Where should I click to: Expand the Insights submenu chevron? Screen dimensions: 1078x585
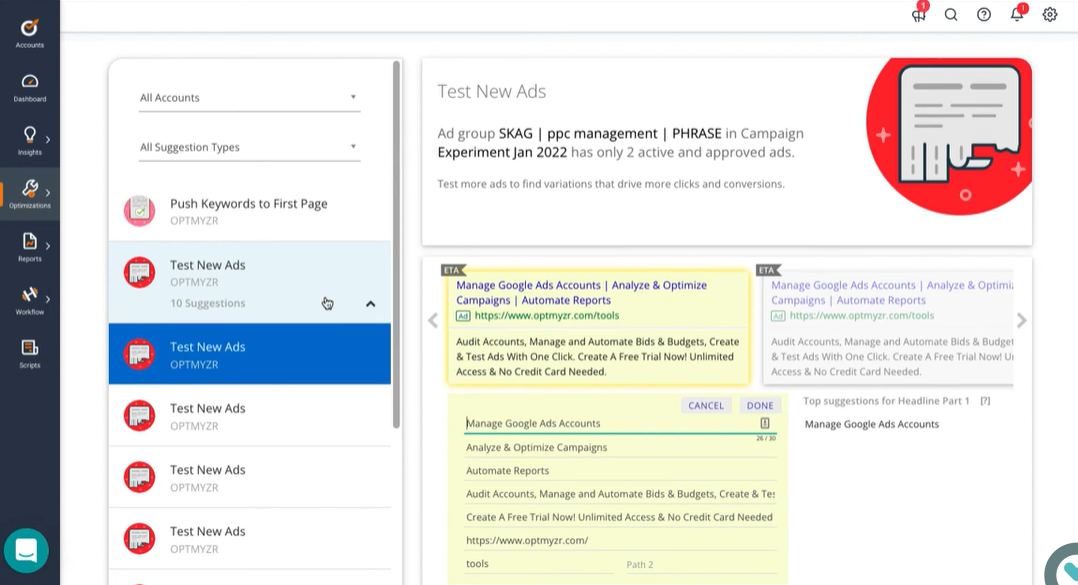click(48, 140)
